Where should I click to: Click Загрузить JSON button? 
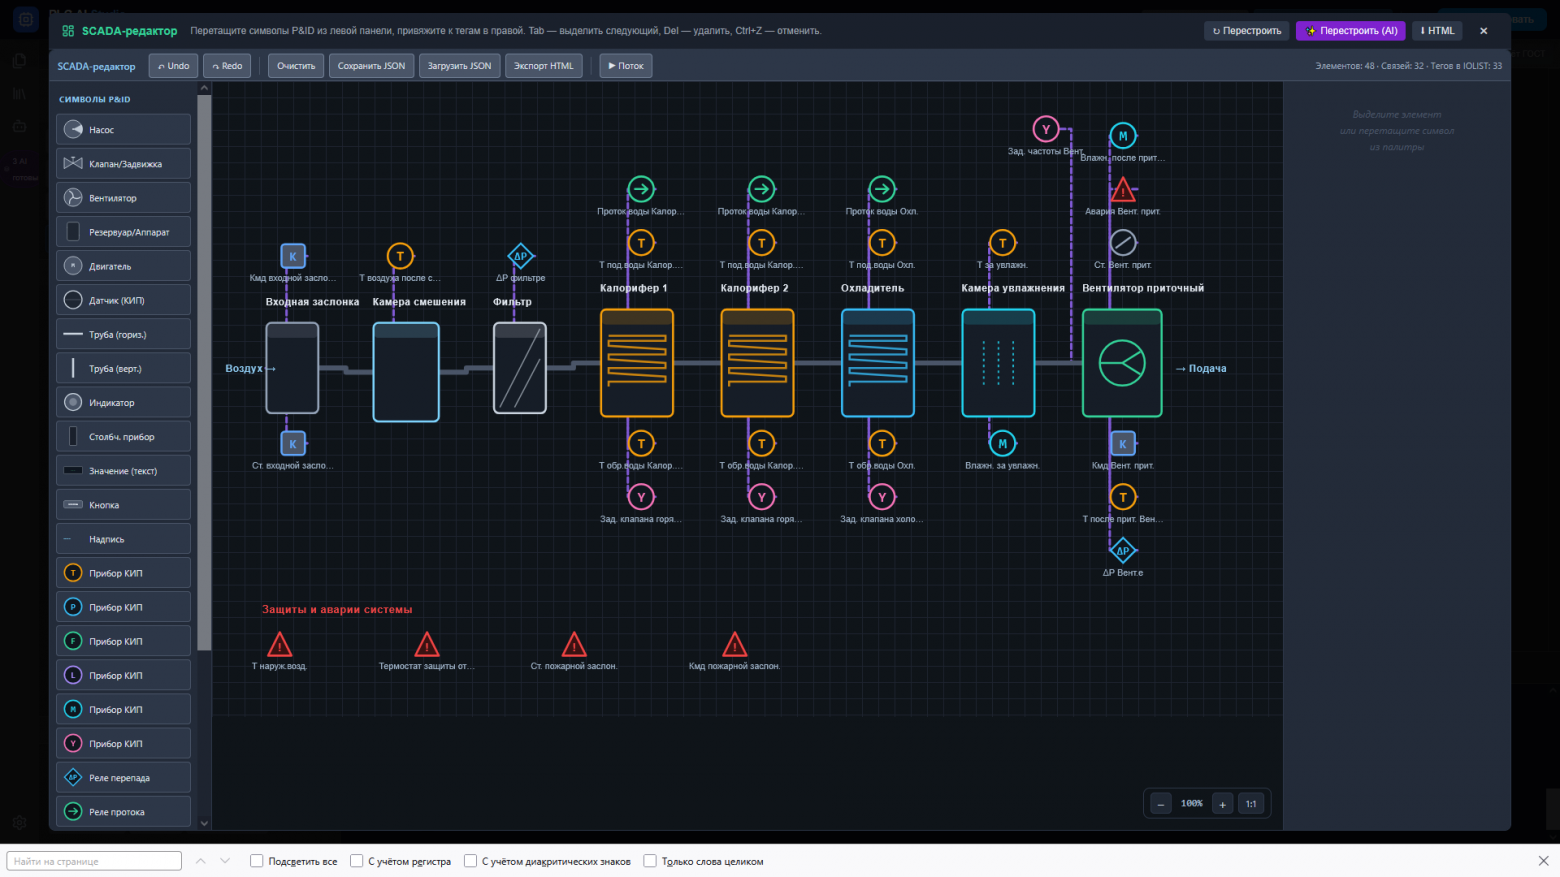(x=460, y=66)
